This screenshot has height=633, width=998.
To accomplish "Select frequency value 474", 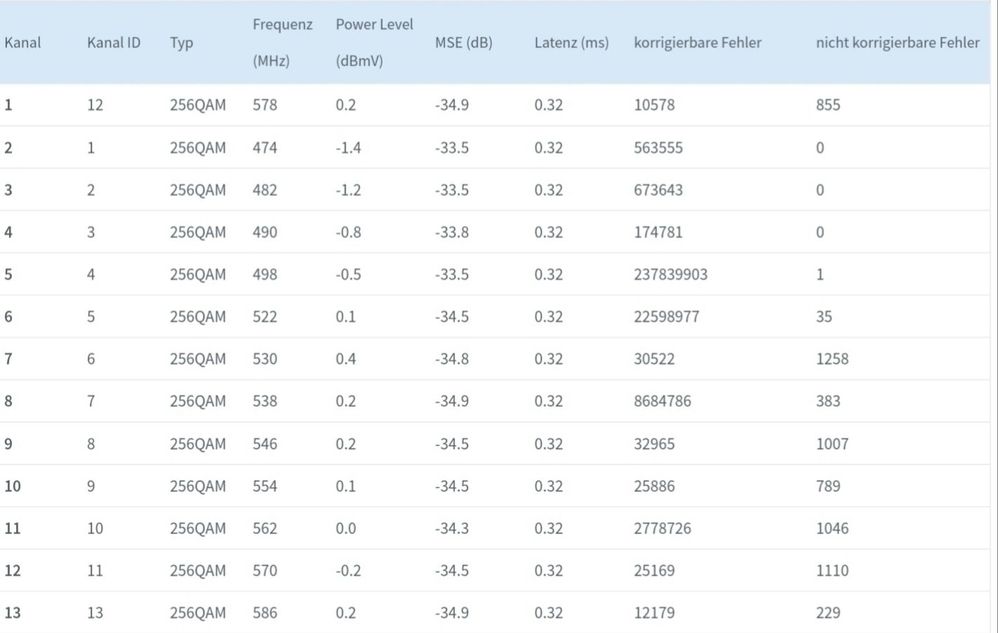I will [x=265, y=148].
